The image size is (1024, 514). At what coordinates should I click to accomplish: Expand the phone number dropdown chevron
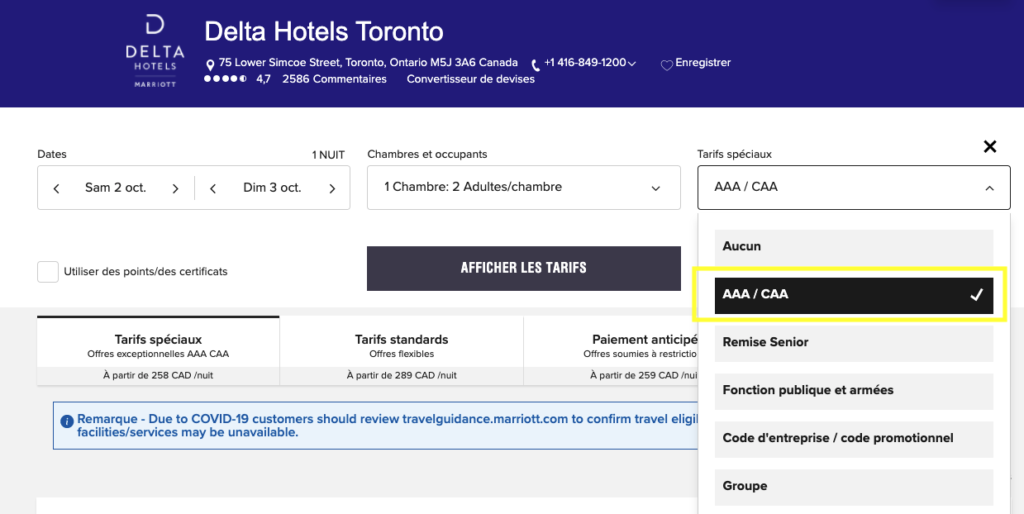tap(632, 64)
